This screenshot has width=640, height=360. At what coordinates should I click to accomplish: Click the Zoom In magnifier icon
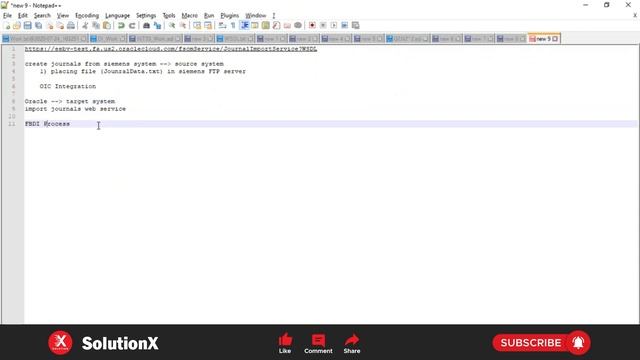pos(172,25)
